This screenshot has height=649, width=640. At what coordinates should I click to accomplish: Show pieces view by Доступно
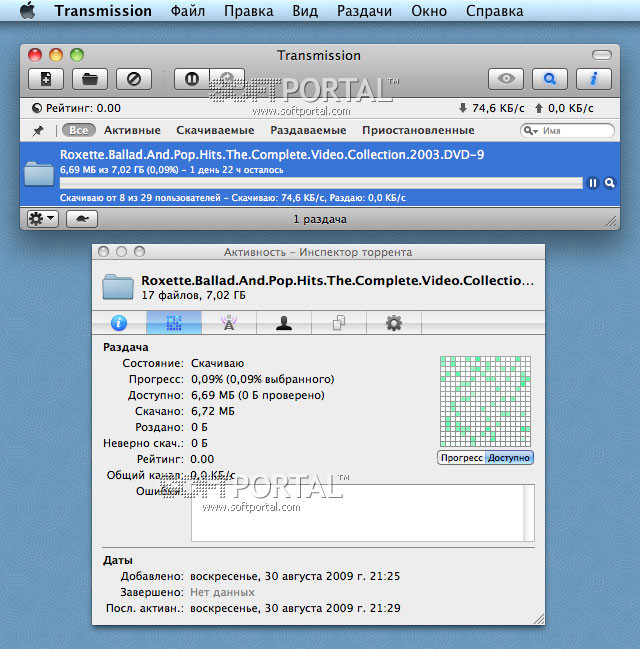(x=509, y=458)
